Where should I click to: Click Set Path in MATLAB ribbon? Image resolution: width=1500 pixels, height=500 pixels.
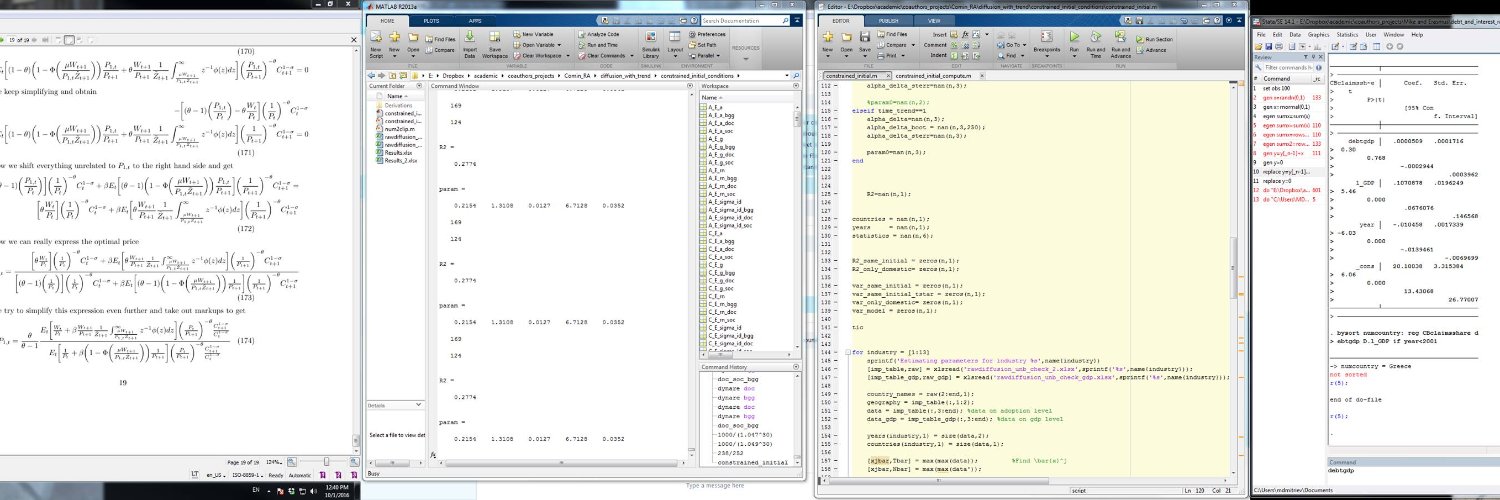point(702,44)
